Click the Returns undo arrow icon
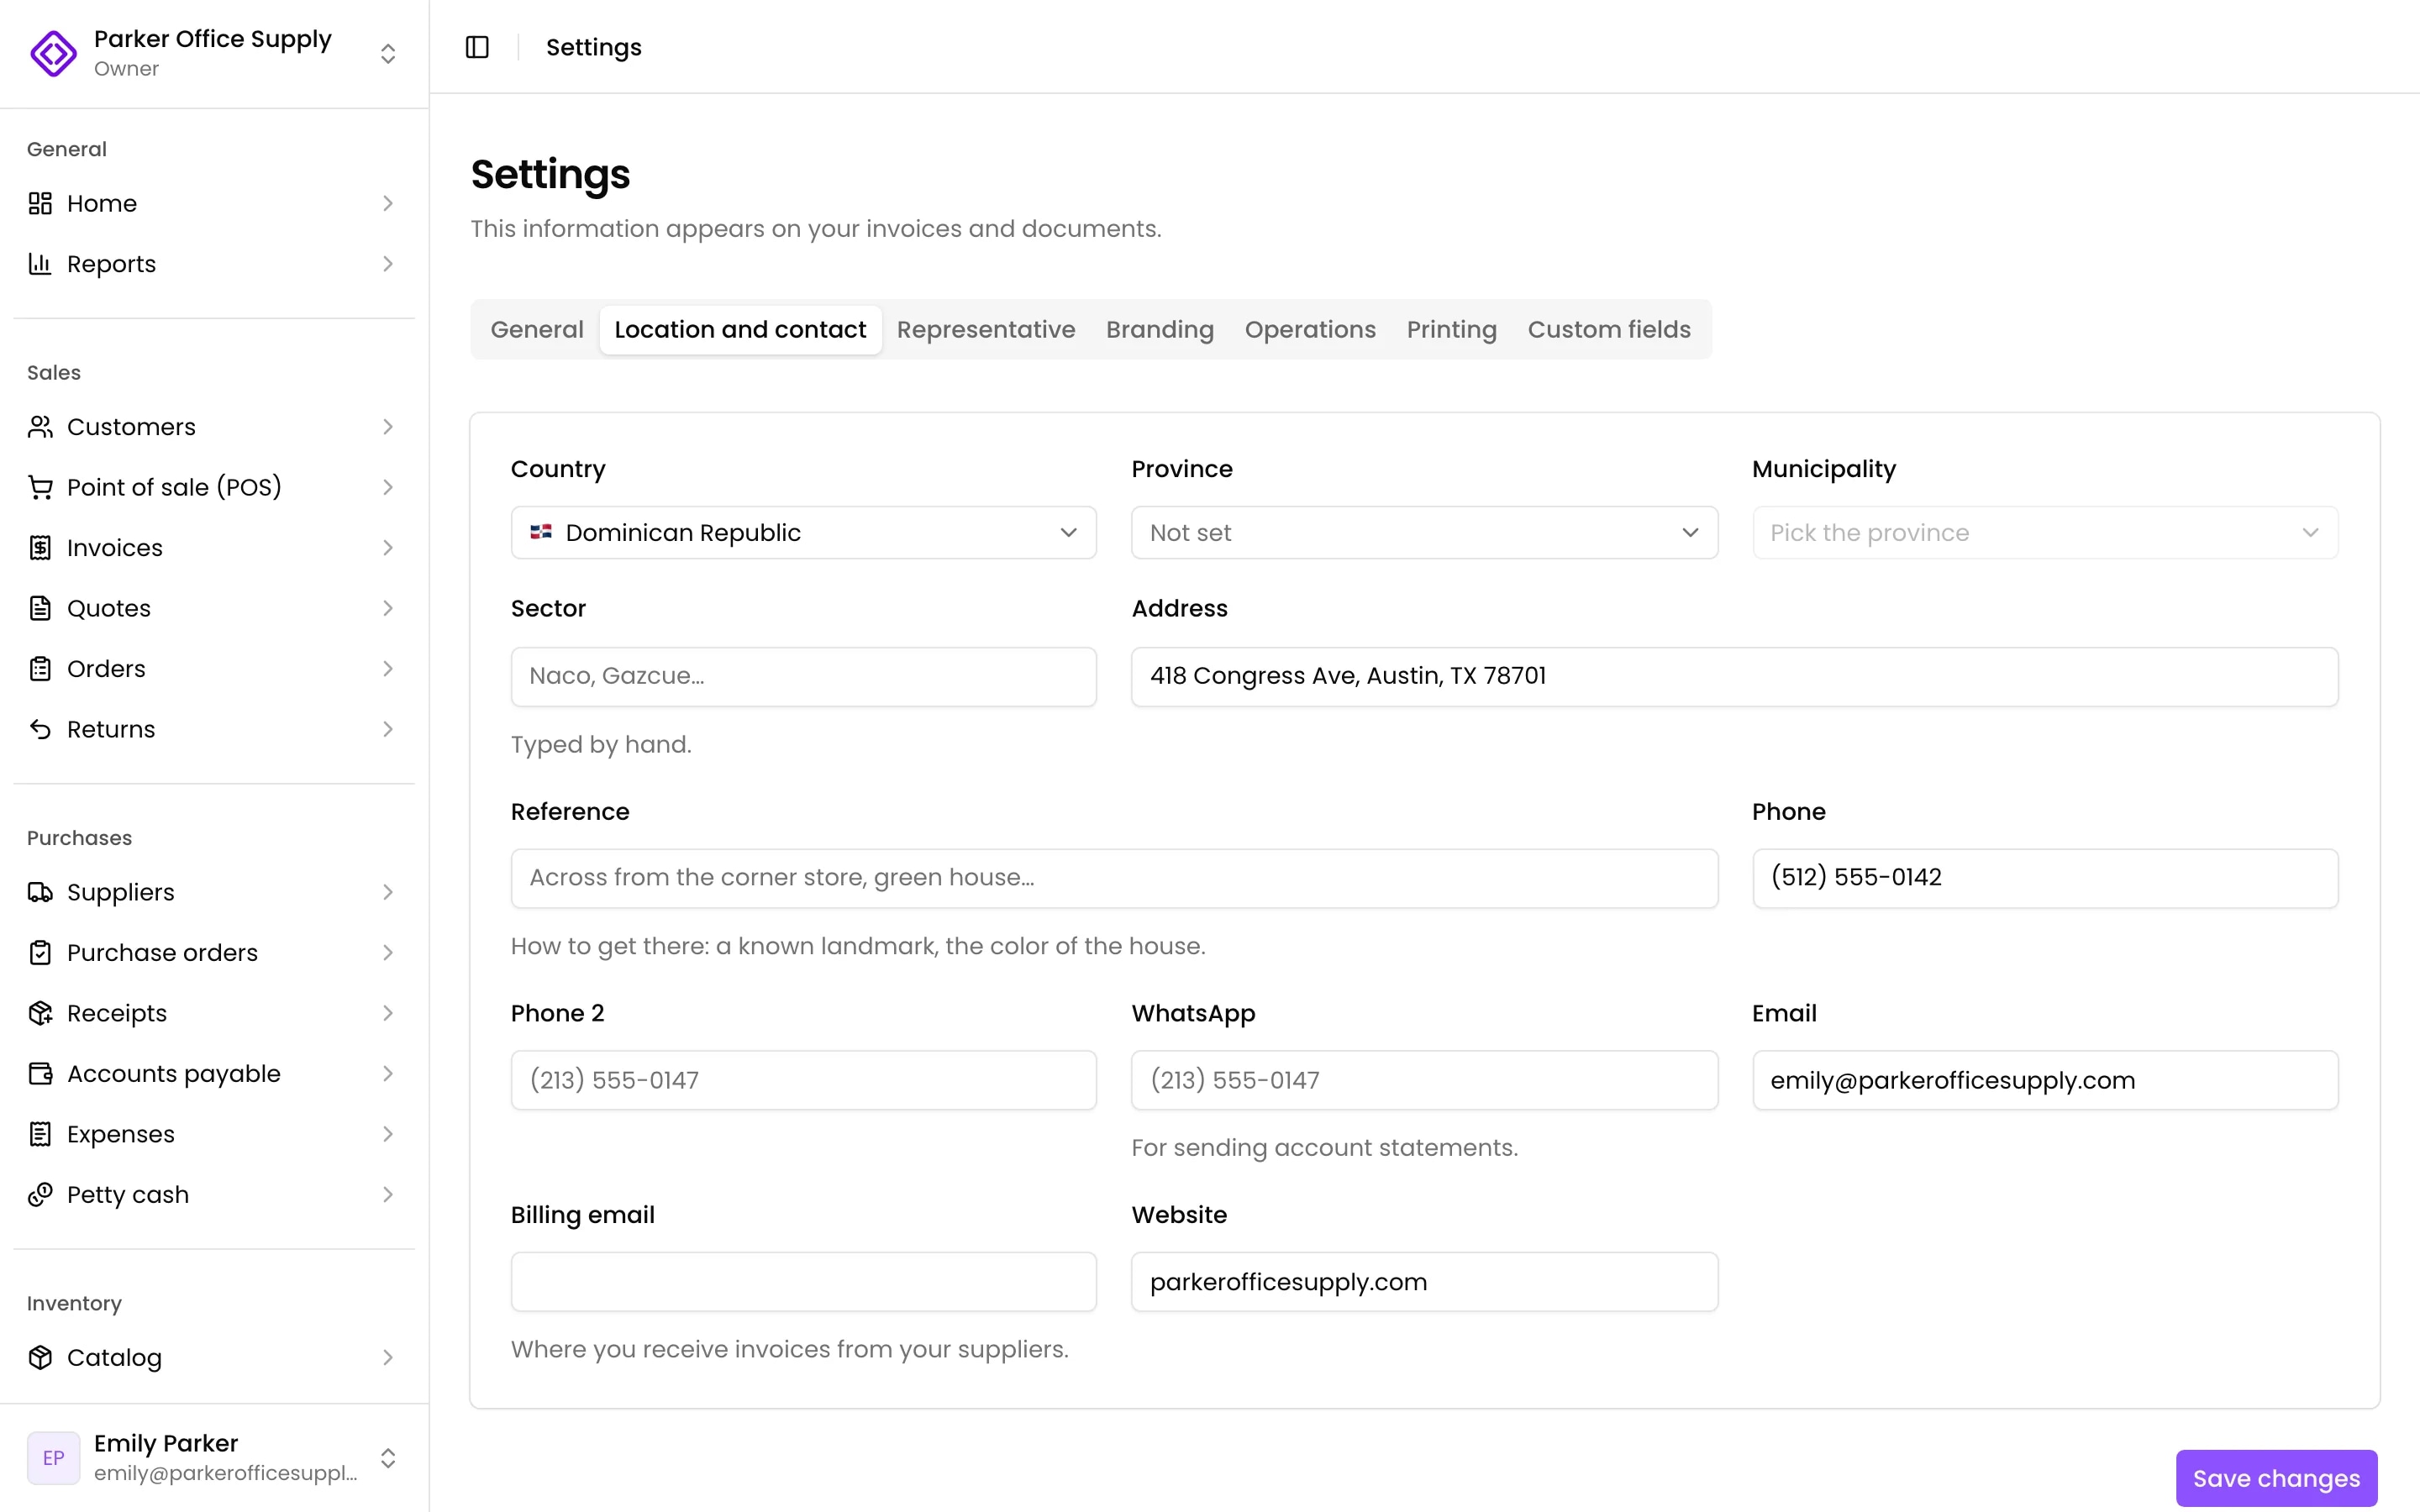 pos(40,729)
